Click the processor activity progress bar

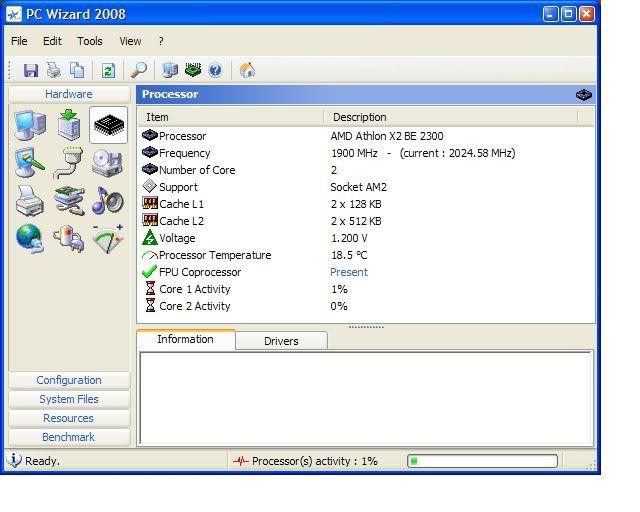(x=482, y=461)
